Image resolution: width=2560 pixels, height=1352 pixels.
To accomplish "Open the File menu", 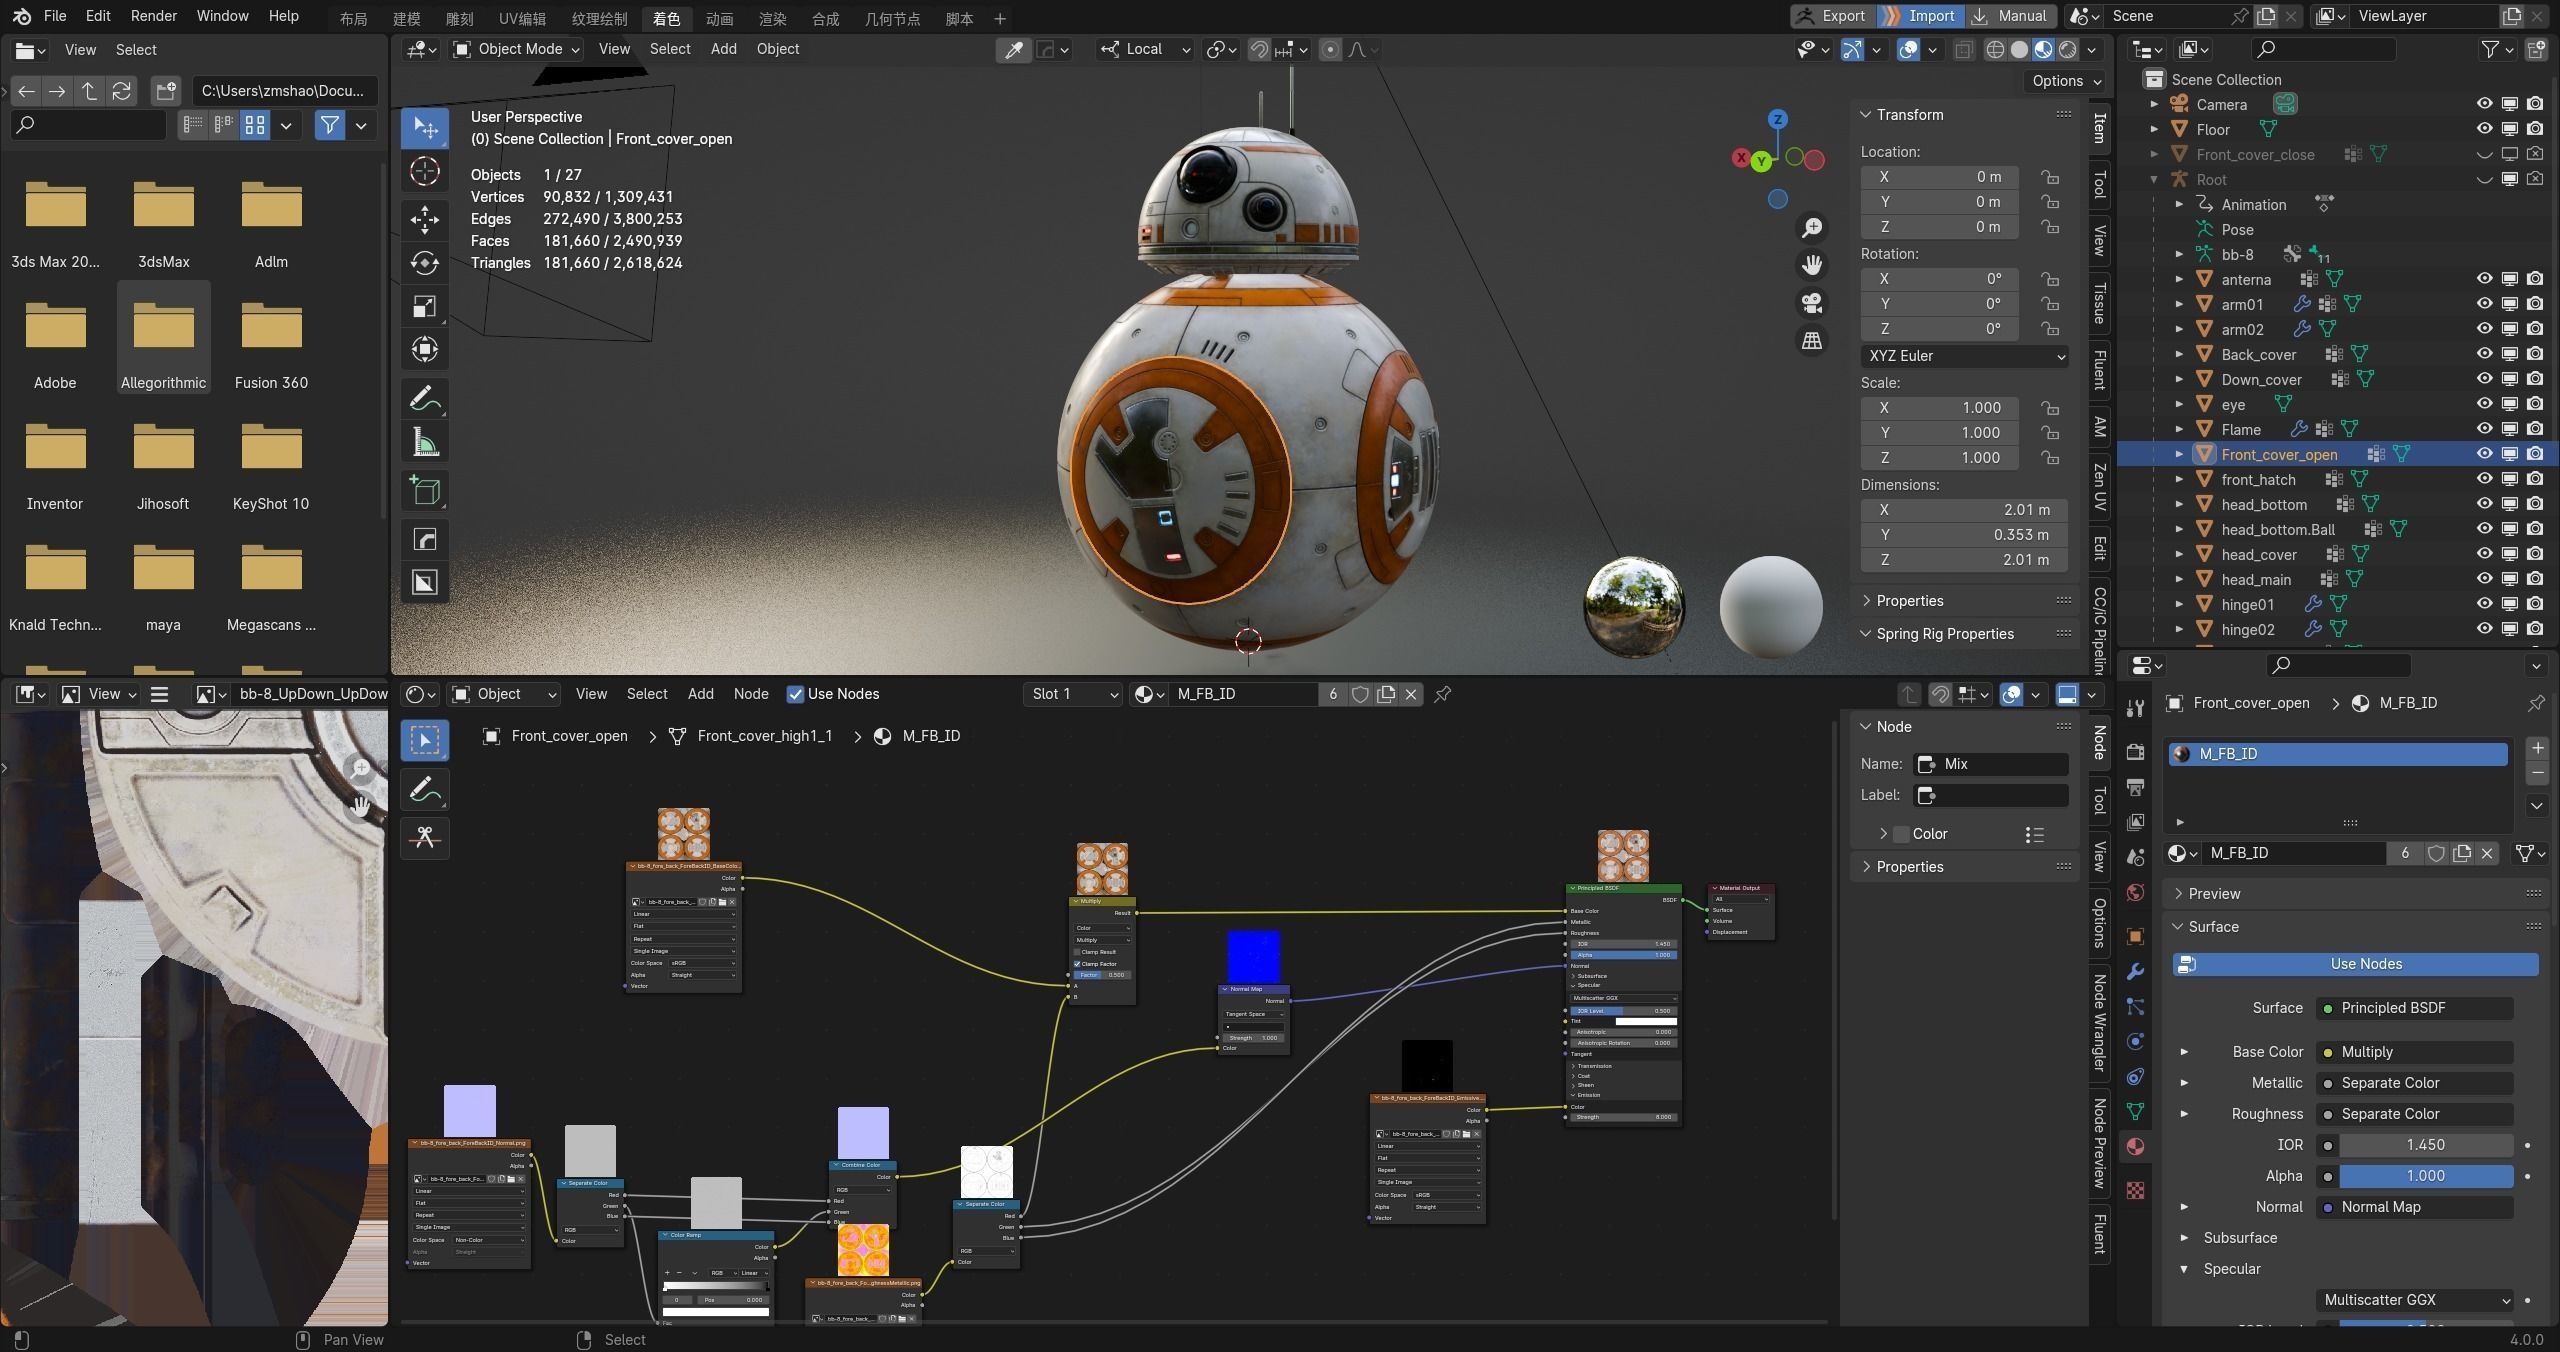I will (55, 16).
